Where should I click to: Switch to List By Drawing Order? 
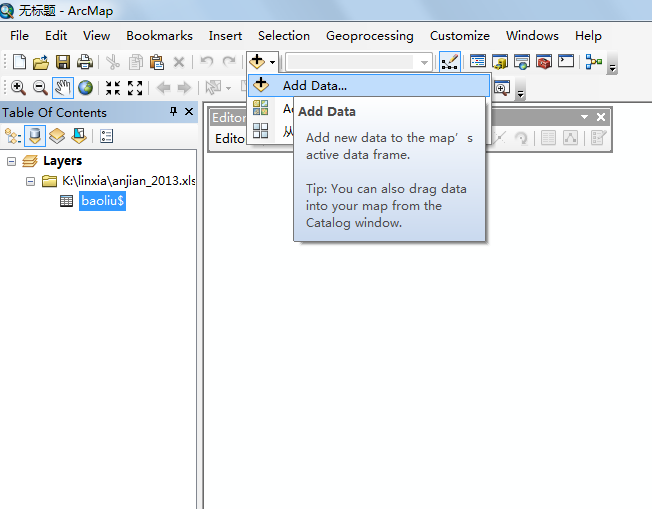point(13,136)
